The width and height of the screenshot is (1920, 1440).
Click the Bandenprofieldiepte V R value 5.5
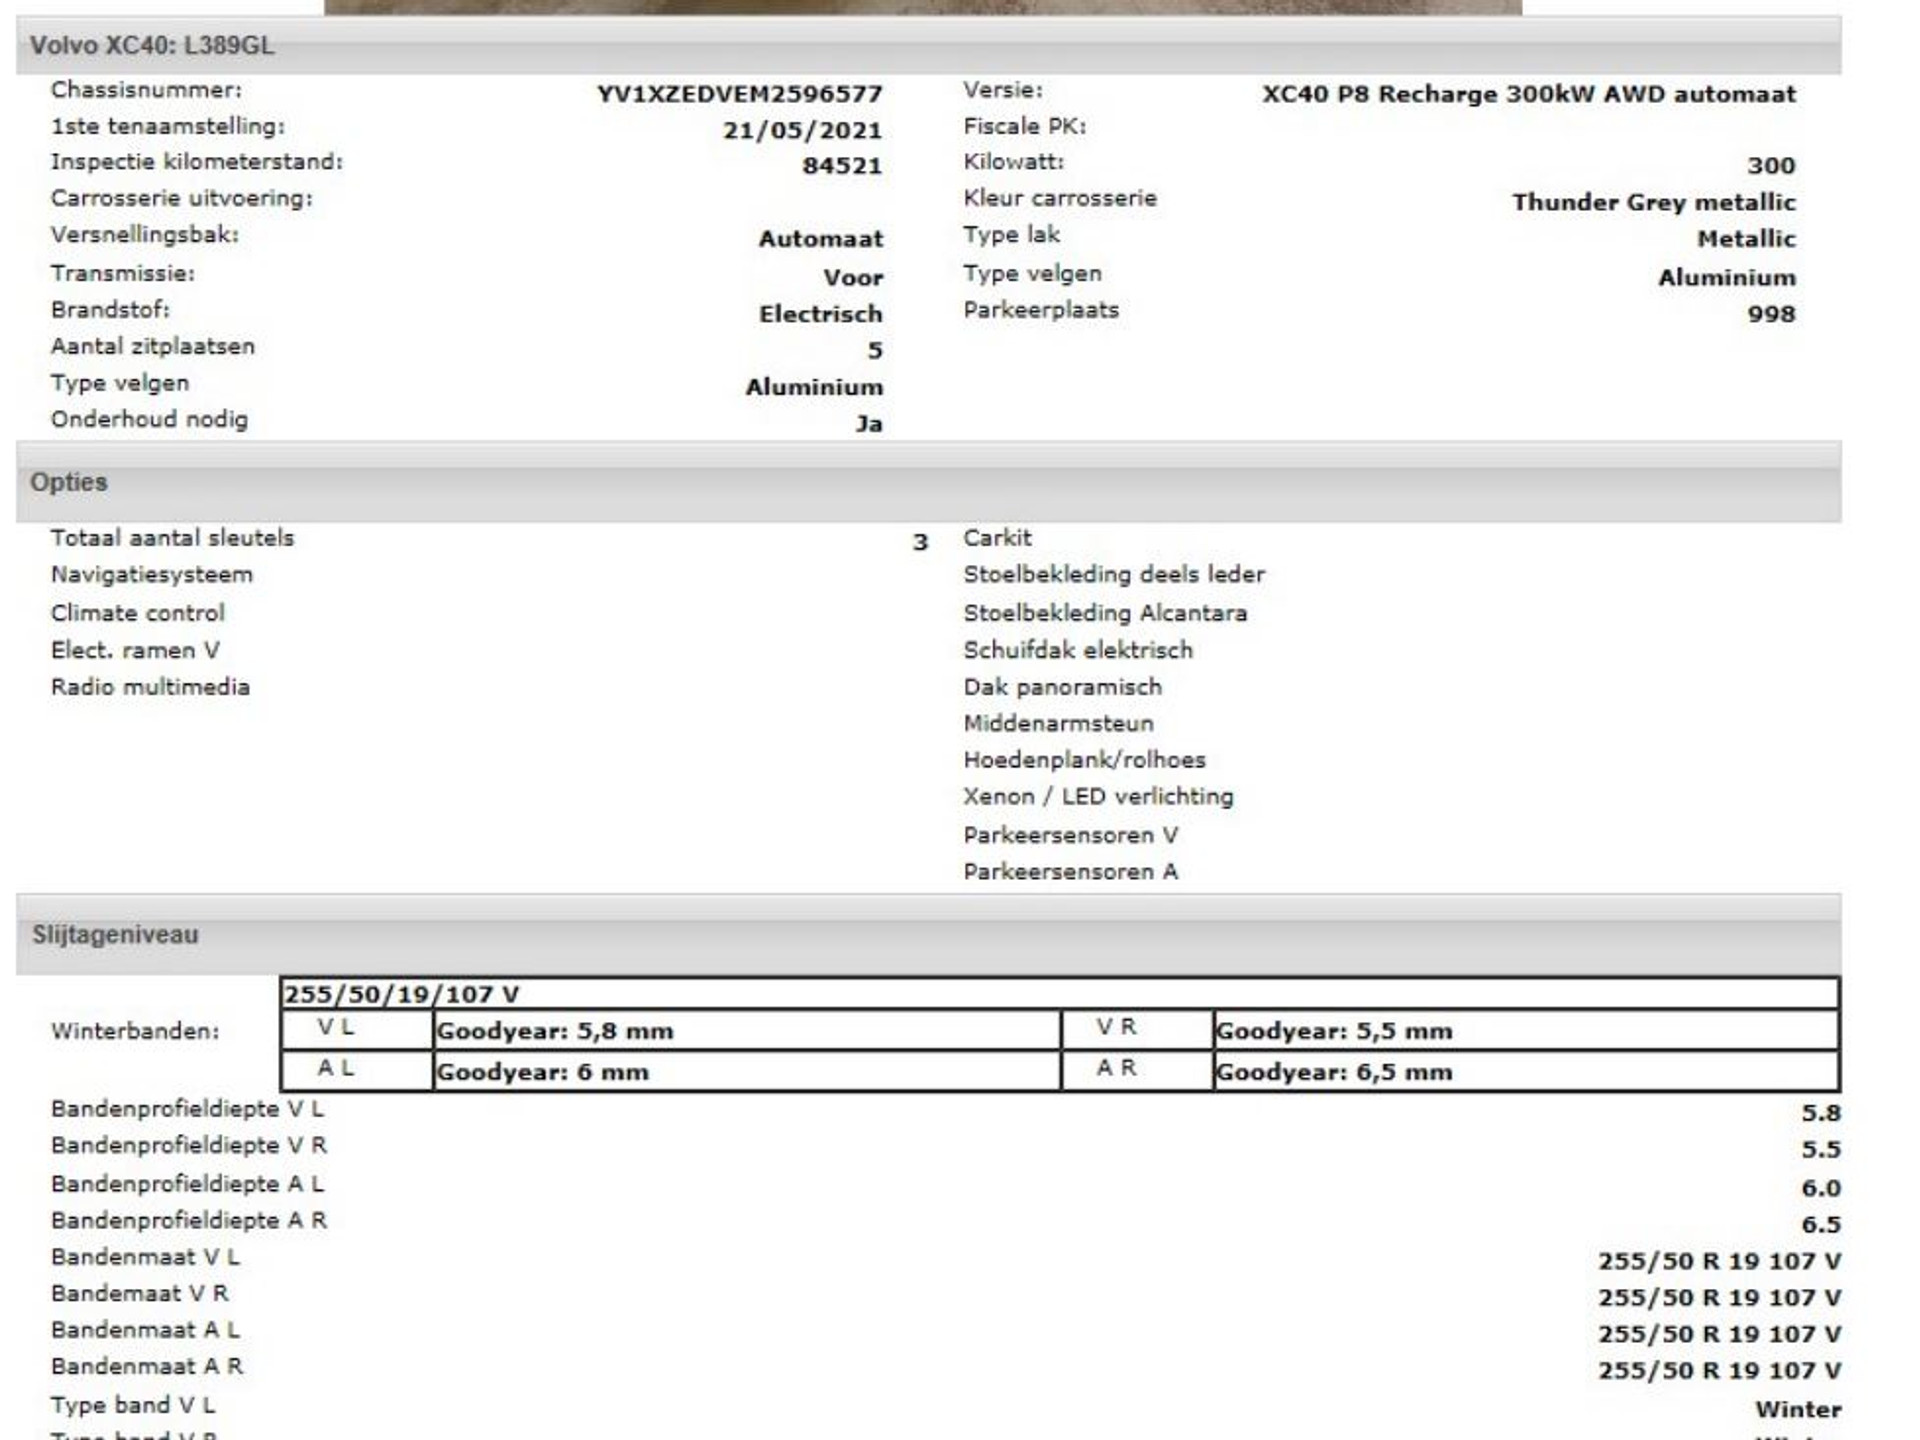point(1820,1150)
